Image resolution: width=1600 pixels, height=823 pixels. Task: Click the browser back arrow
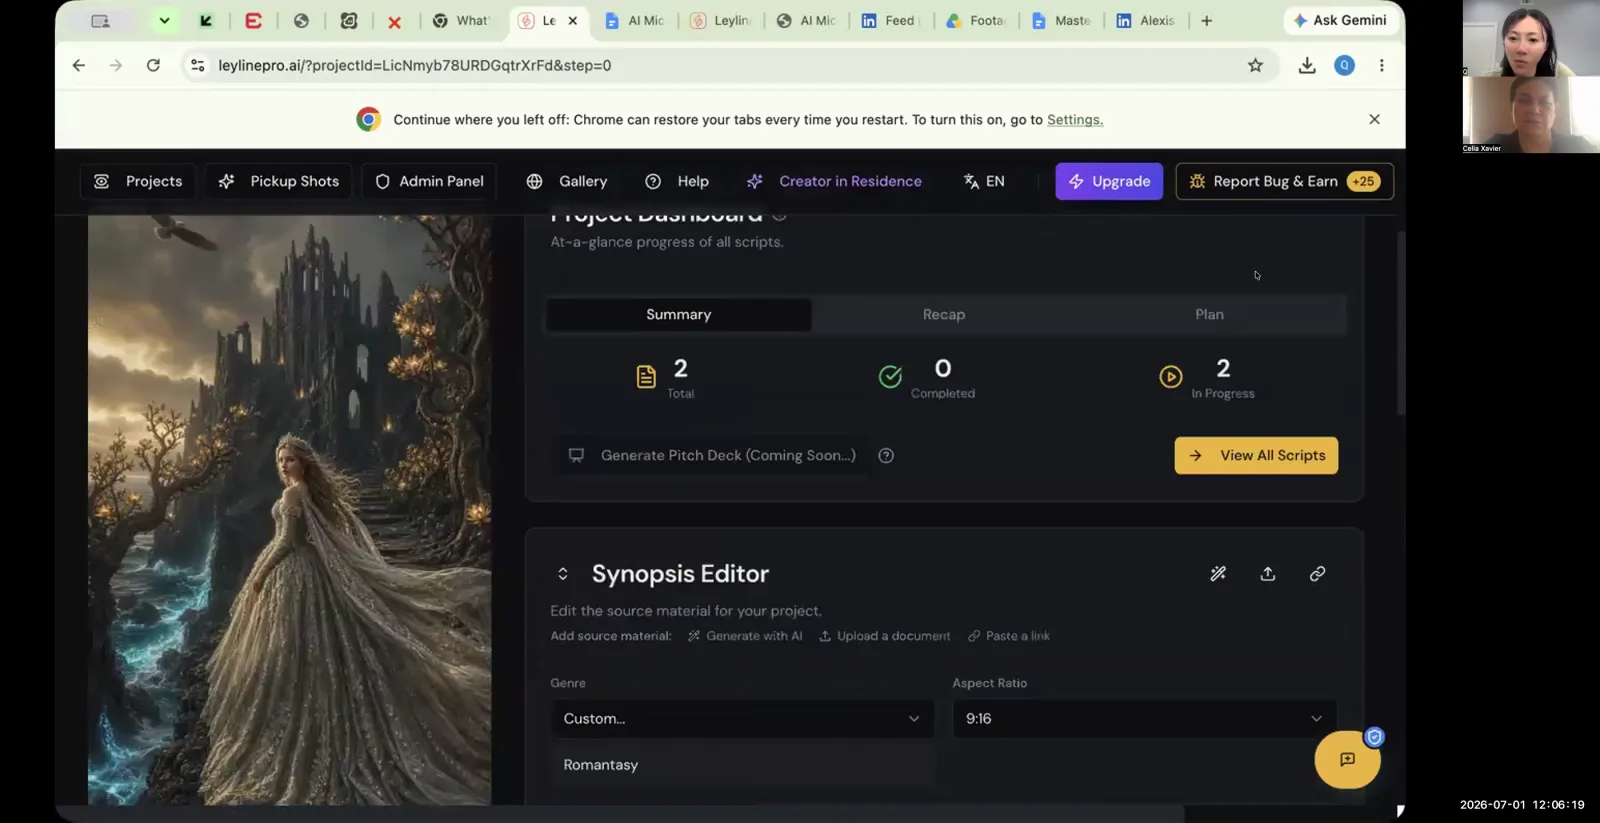79,65
